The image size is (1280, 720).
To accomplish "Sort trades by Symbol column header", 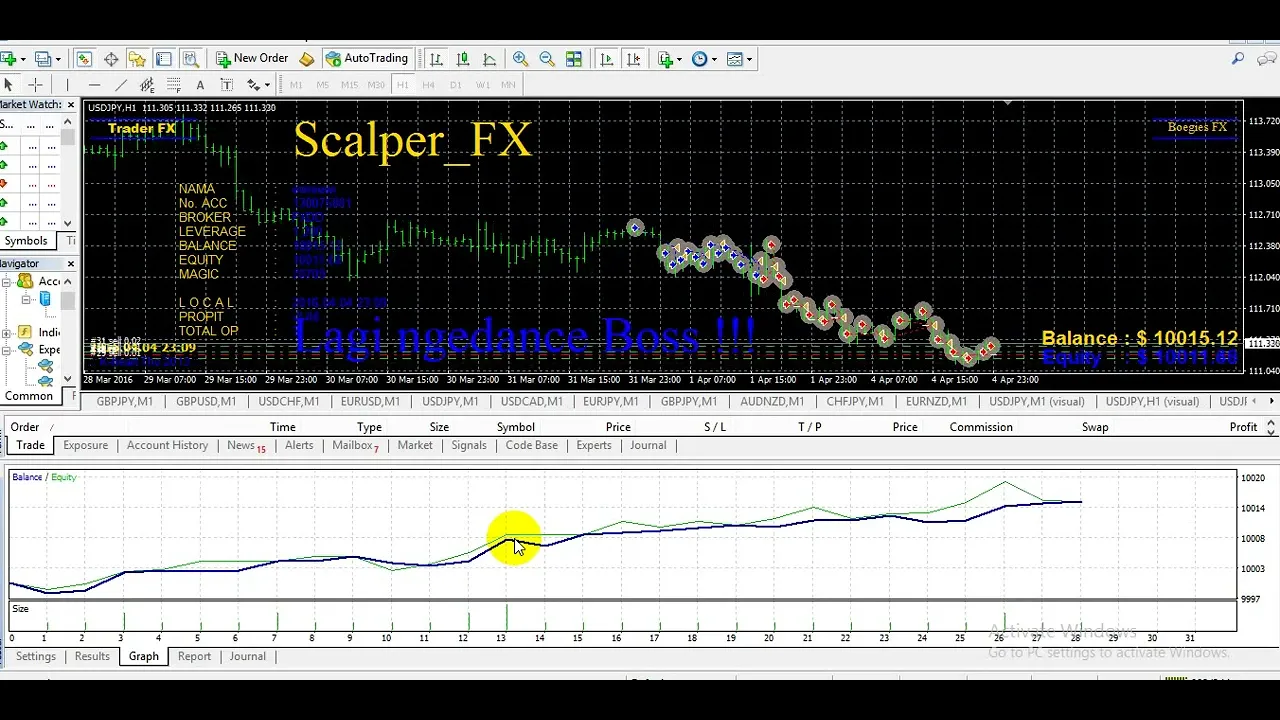I will point(516,427).
